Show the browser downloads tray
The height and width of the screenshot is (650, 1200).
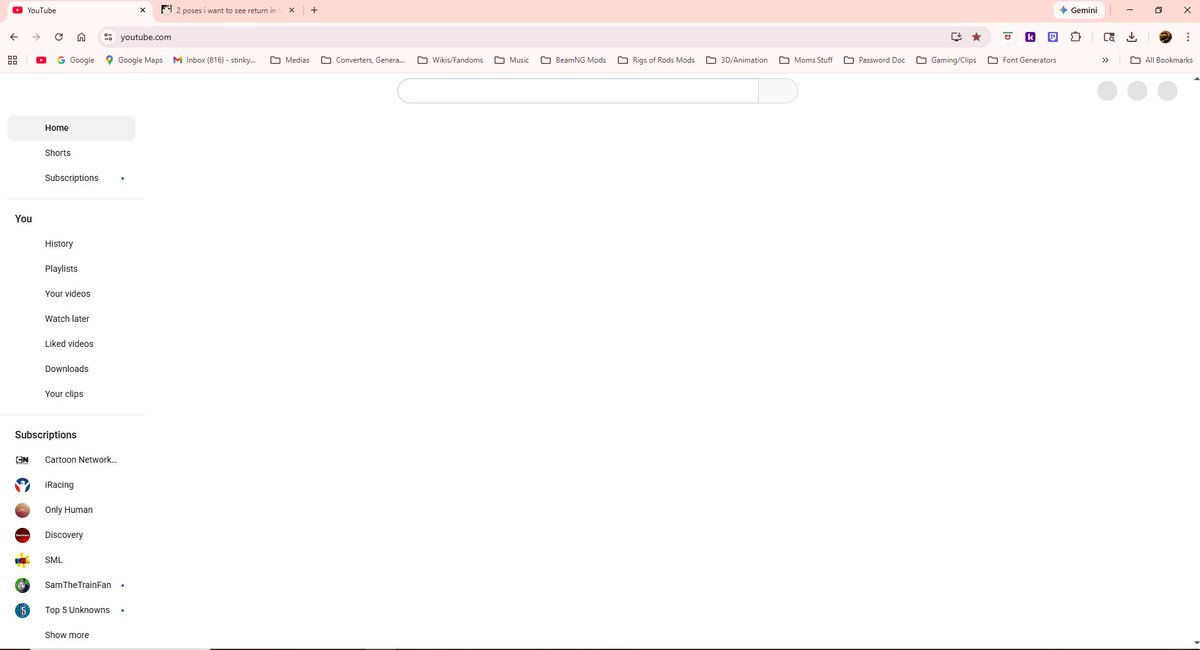point(1132,37)
